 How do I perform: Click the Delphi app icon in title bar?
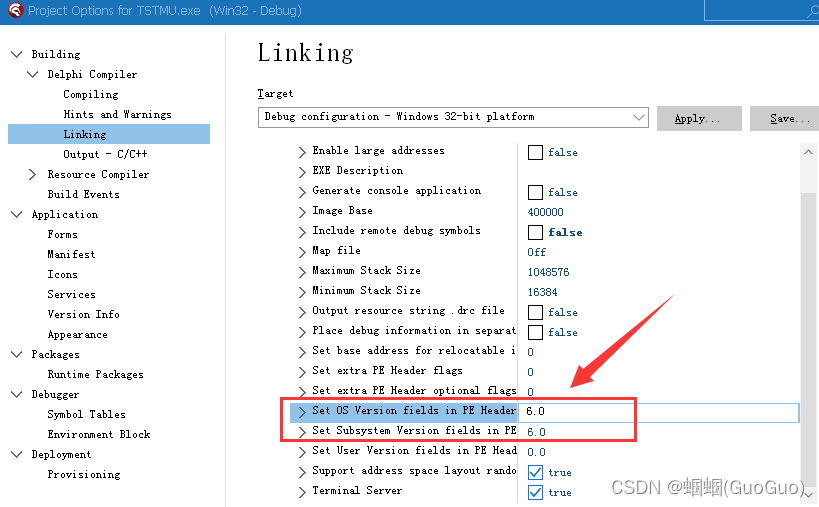[x=15, y=10]
